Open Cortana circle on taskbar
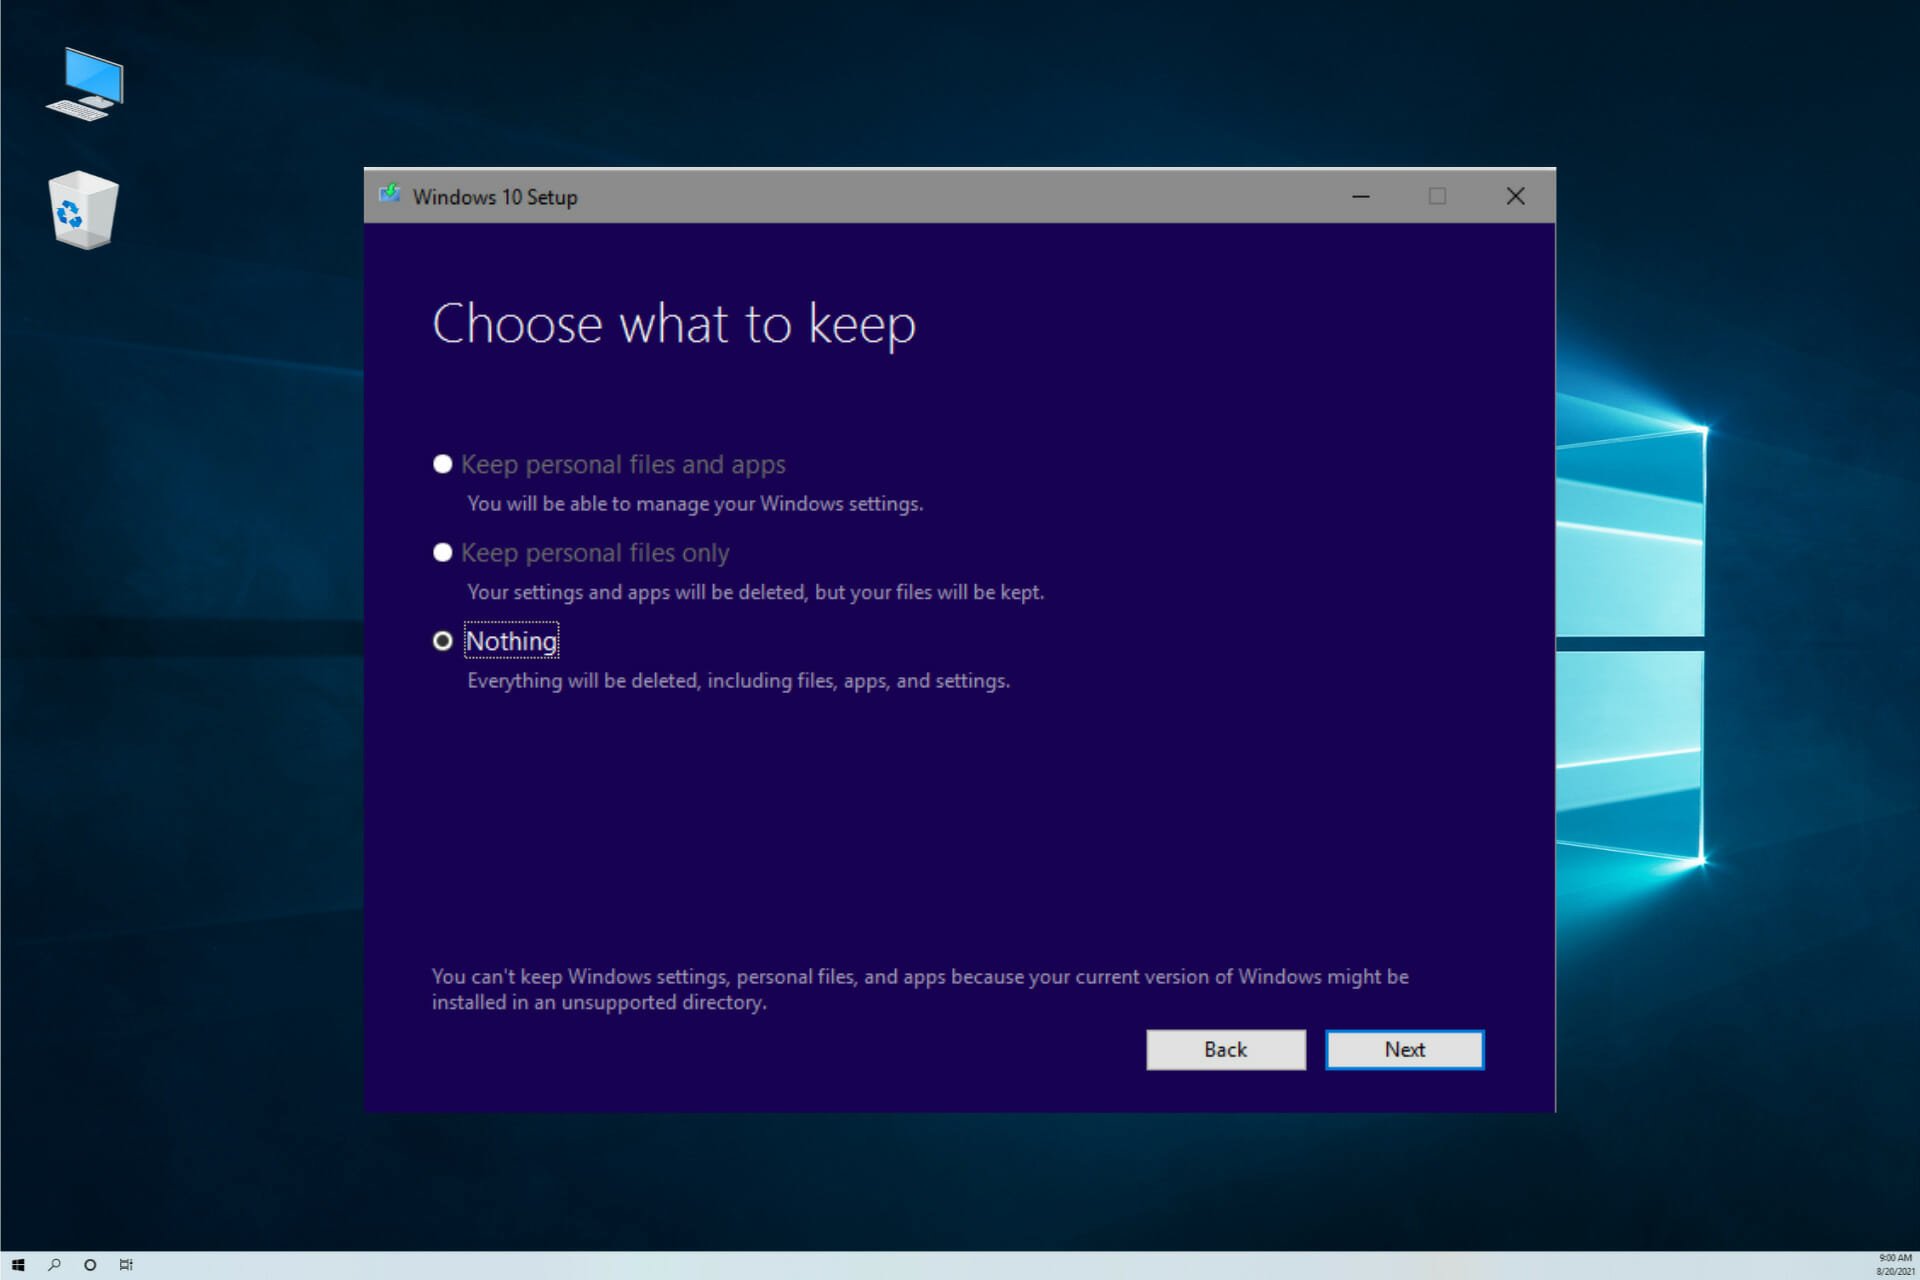The height and width of the screenshot is (1280, 1920). click(90, 1265)
